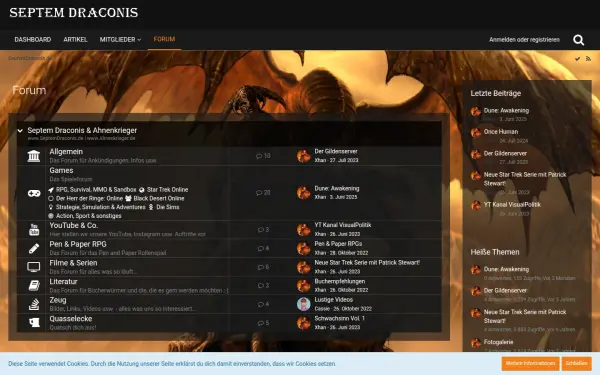
Task: Click Xhan's avatar in the Filme & Serien row
Action: click(x=303, y=267)
